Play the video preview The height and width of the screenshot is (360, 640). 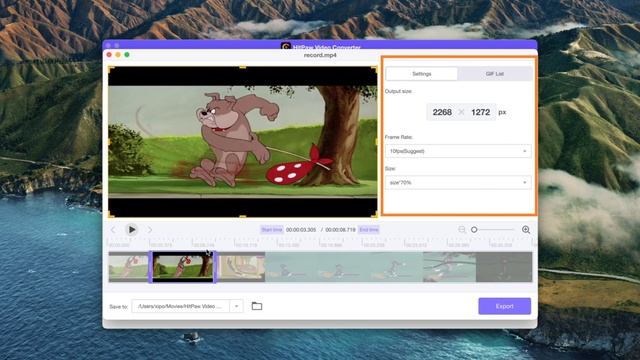pyautogui.click(x=131, y=230)
